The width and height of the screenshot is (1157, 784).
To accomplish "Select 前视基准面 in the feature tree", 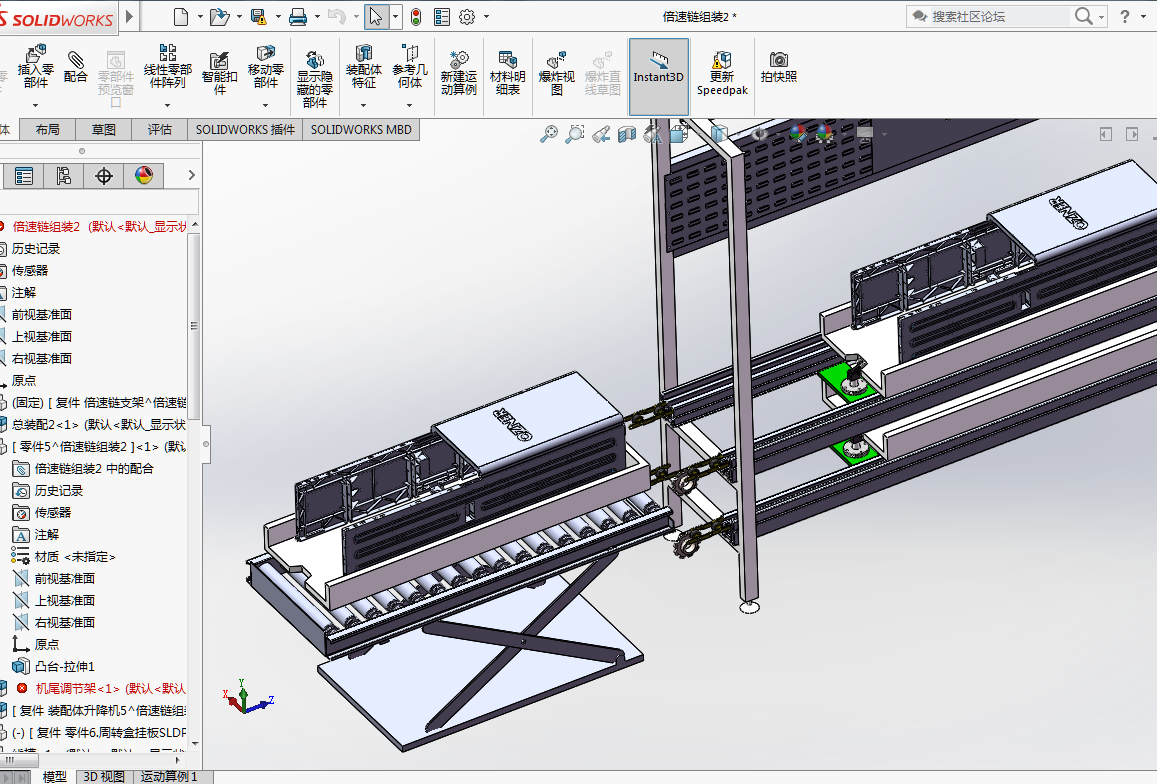I will [x=41, y=314].
